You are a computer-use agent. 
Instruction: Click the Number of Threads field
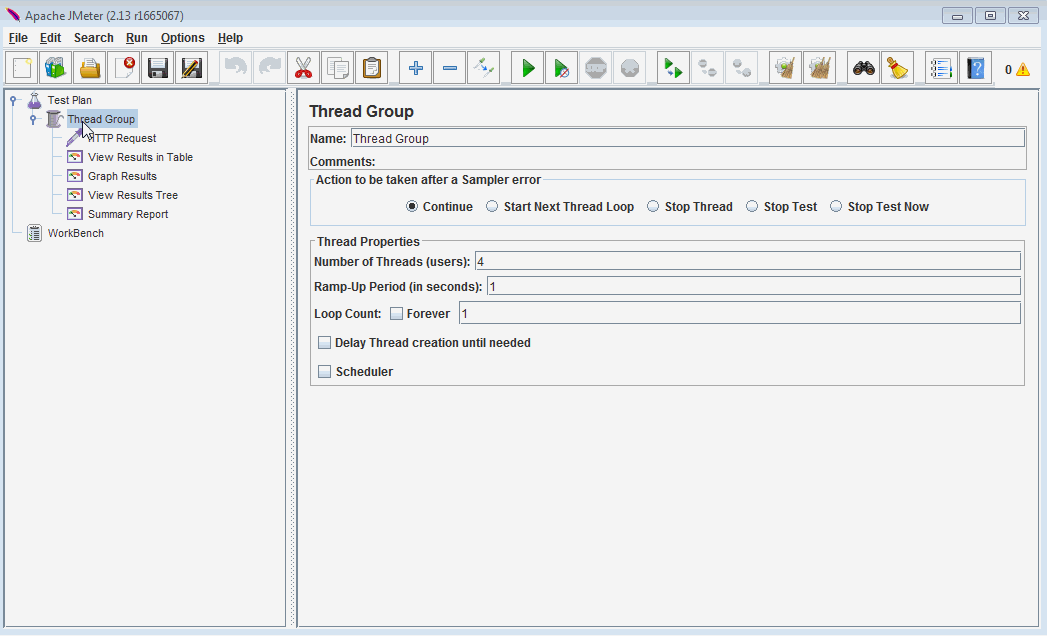pyautogui.click(x=747, y=261)
